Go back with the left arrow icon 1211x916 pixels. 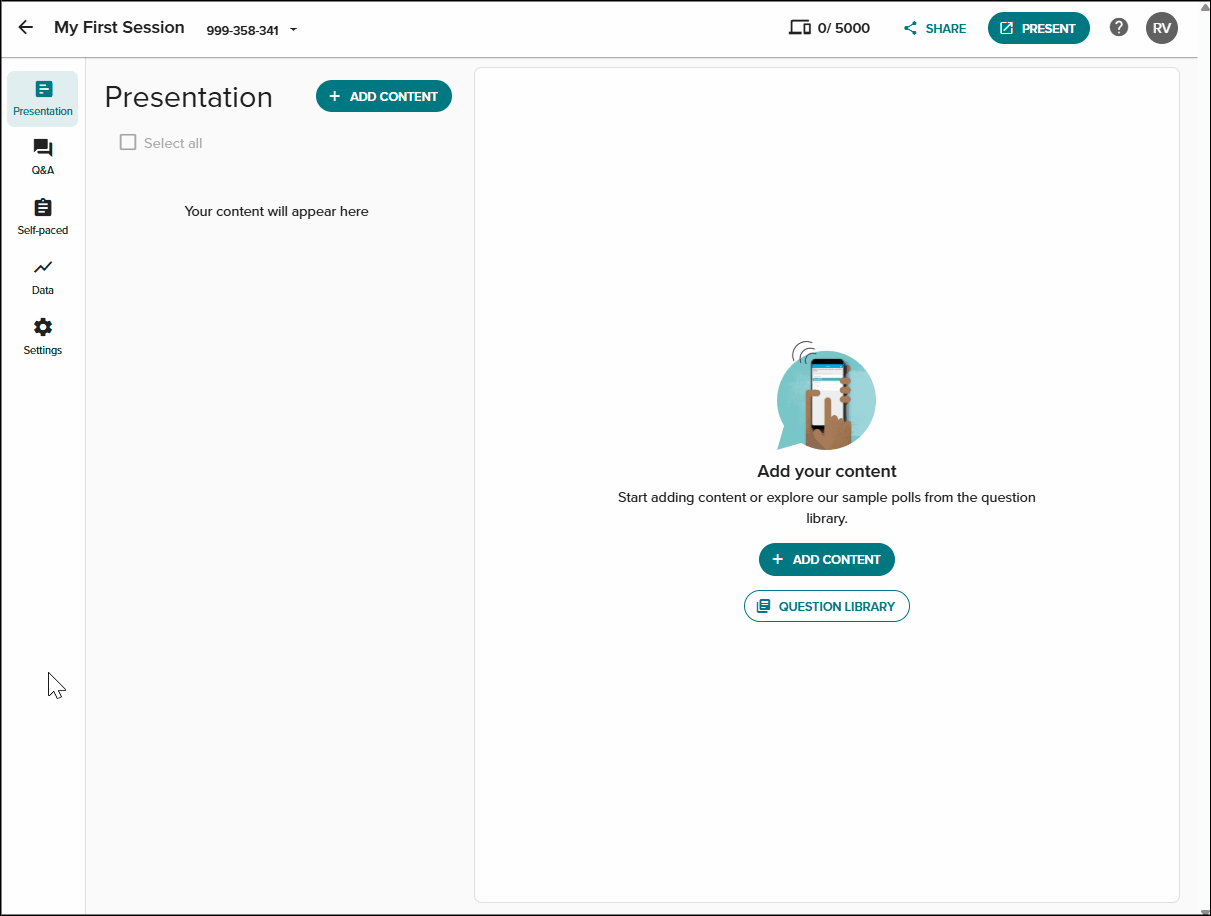(x=26, y=28)
